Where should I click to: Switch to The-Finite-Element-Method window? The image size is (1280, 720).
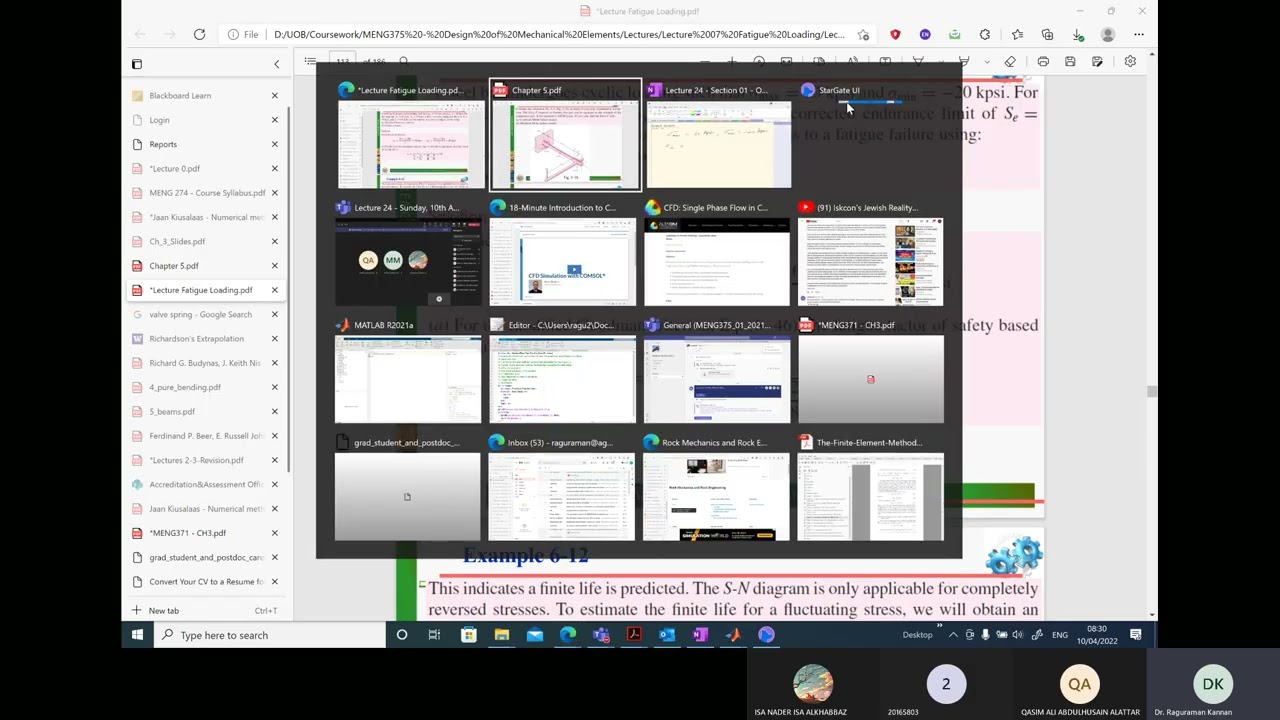pyautogui.click(x=871, y=488)
